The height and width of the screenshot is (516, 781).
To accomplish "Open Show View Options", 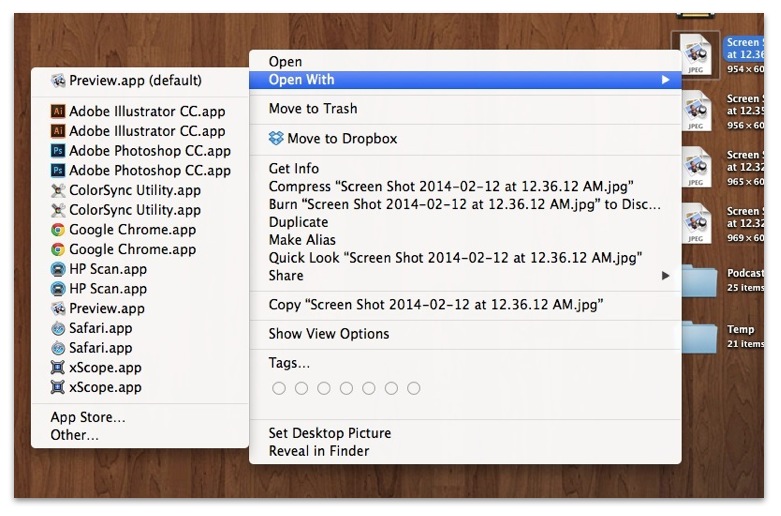I will click(x=465, y=334).
